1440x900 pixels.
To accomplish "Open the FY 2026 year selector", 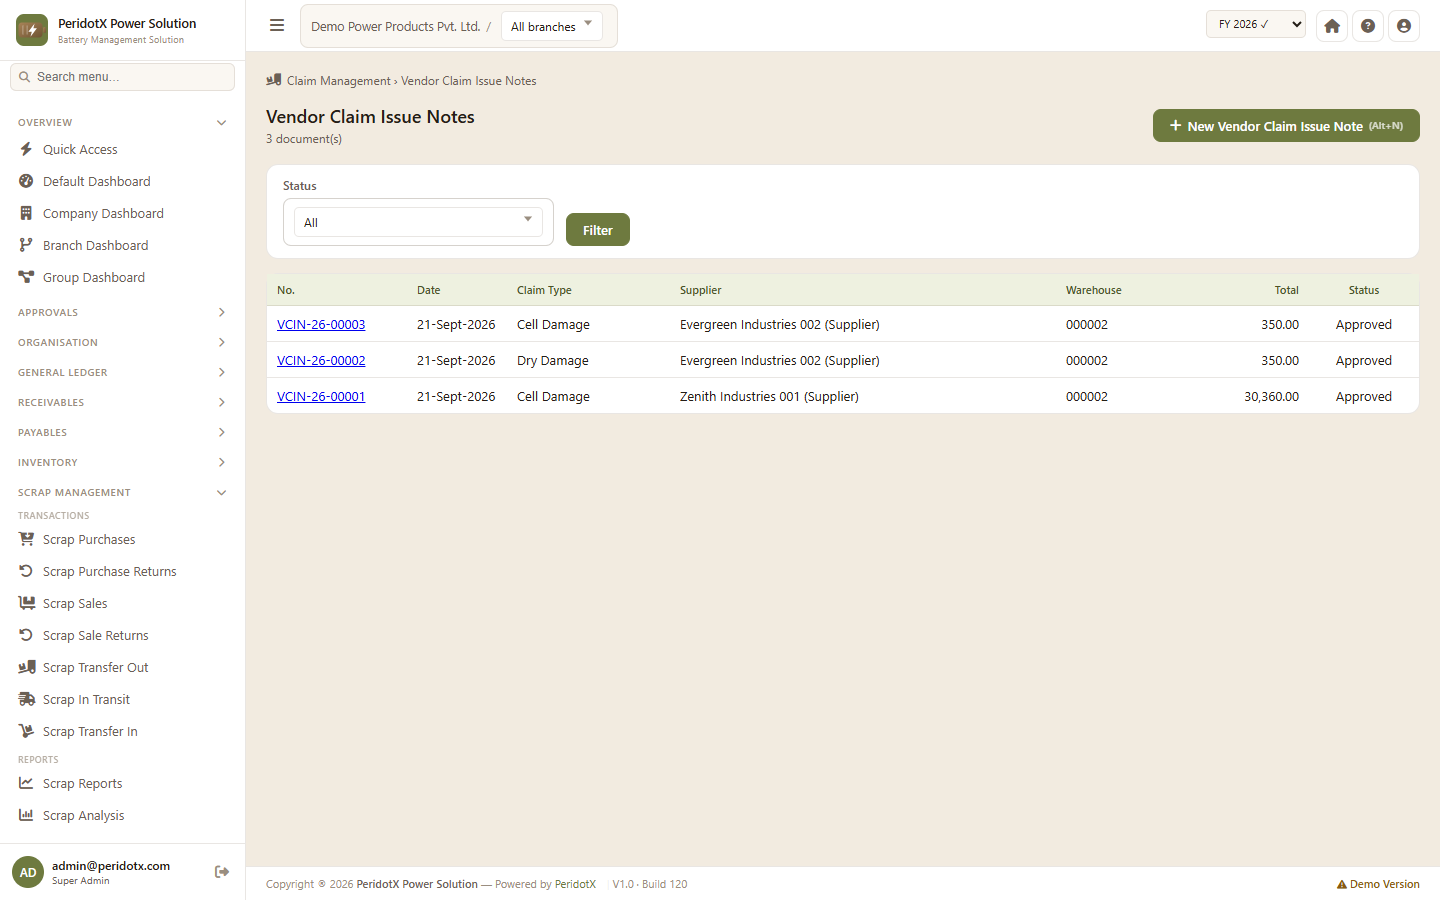I will 1256,25.
